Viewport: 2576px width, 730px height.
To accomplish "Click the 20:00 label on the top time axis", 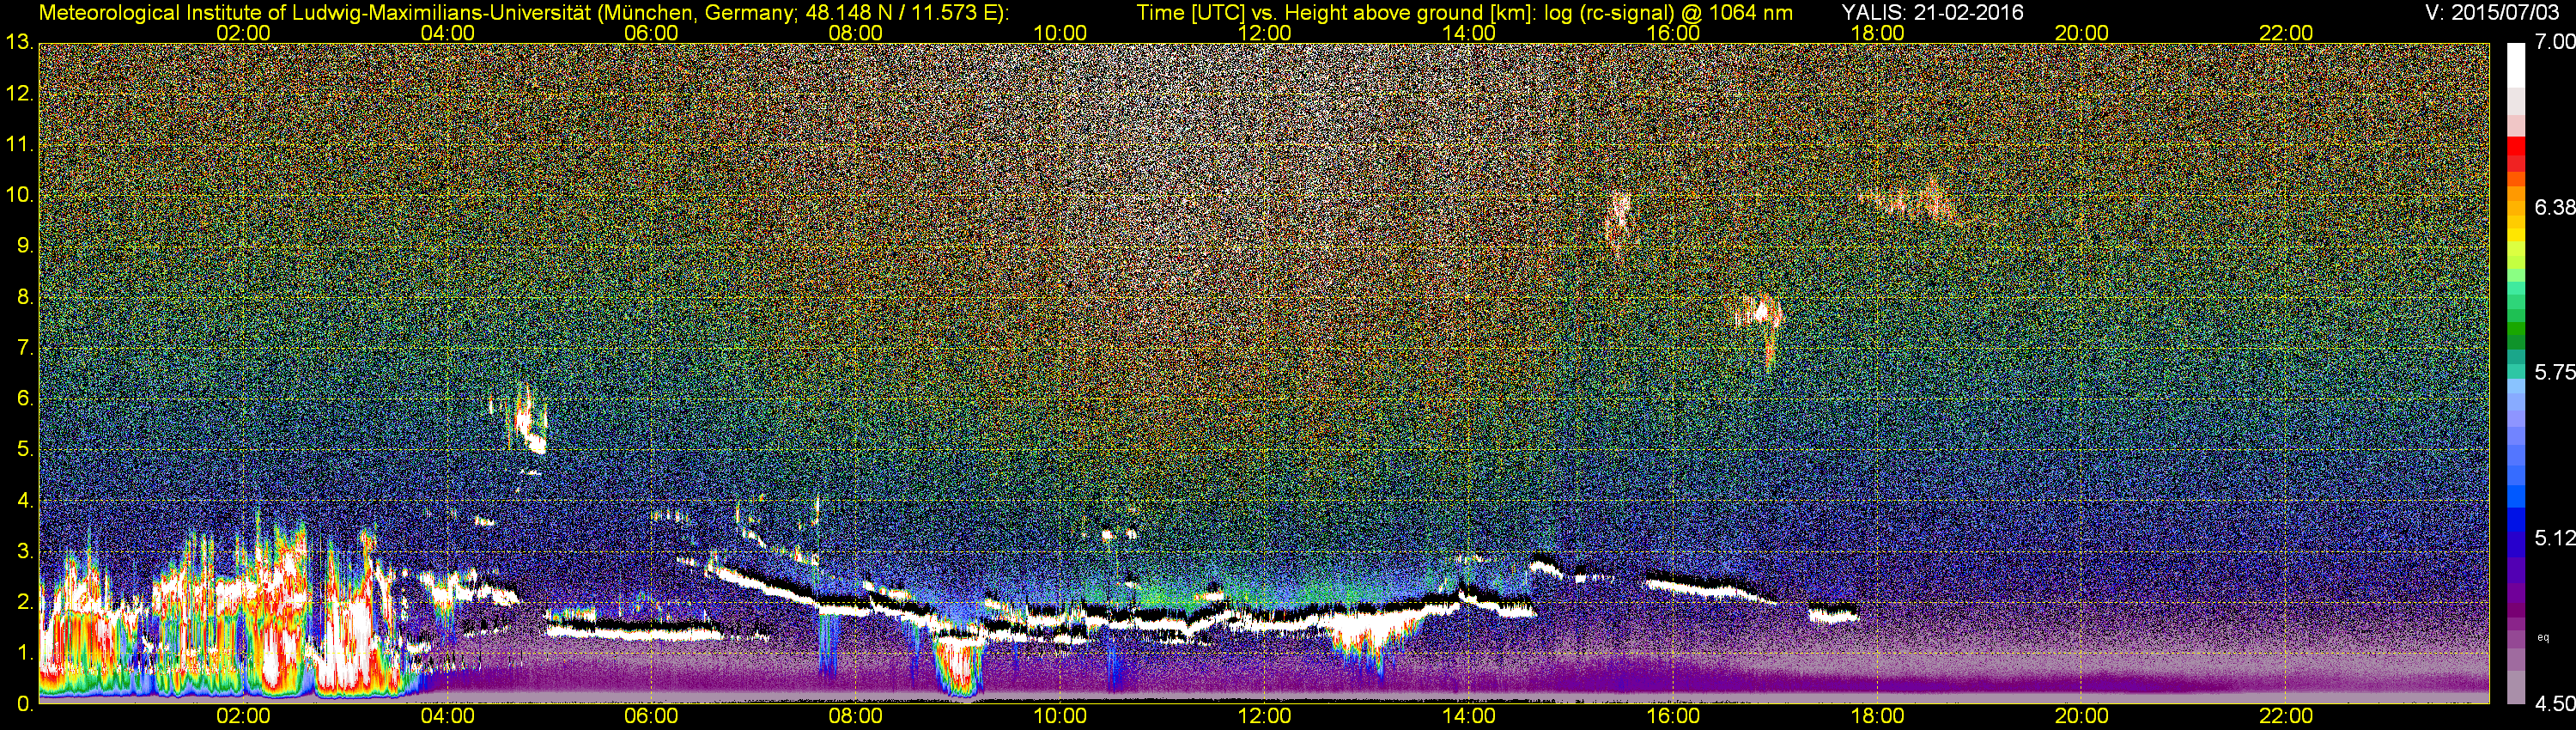I will coord(2082,33).
